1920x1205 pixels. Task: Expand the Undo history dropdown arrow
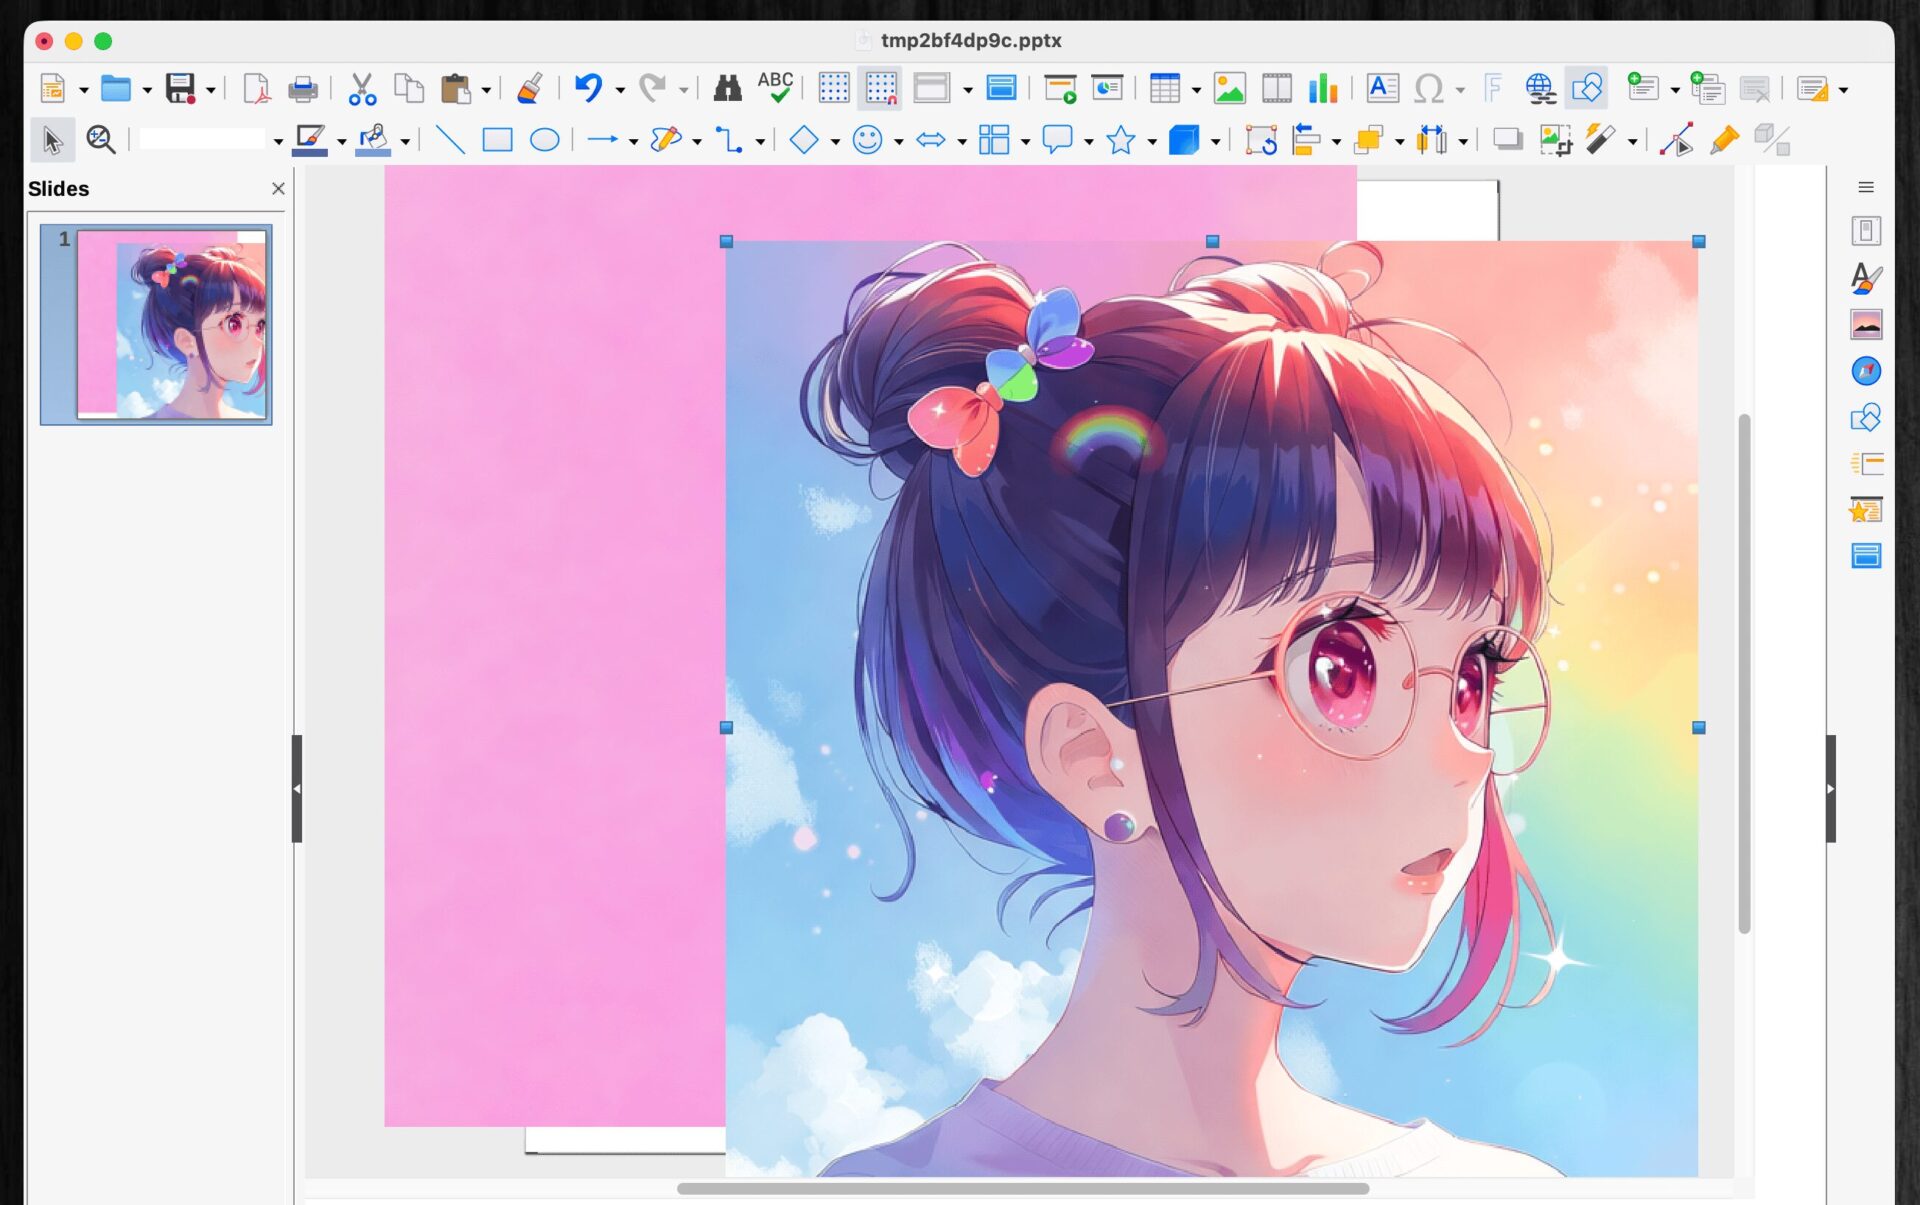tap(620, 90)
